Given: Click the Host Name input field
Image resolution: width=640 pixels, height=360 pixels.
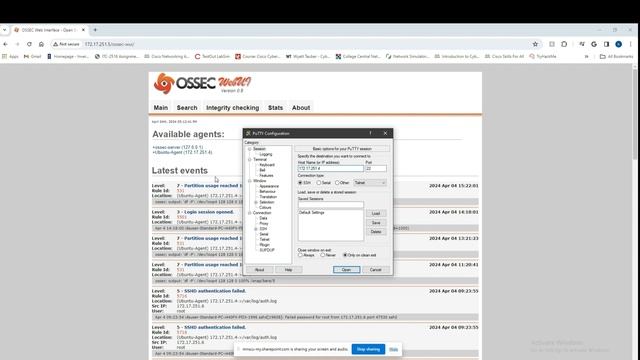Looking at the screenshot, I should [331, 169].
